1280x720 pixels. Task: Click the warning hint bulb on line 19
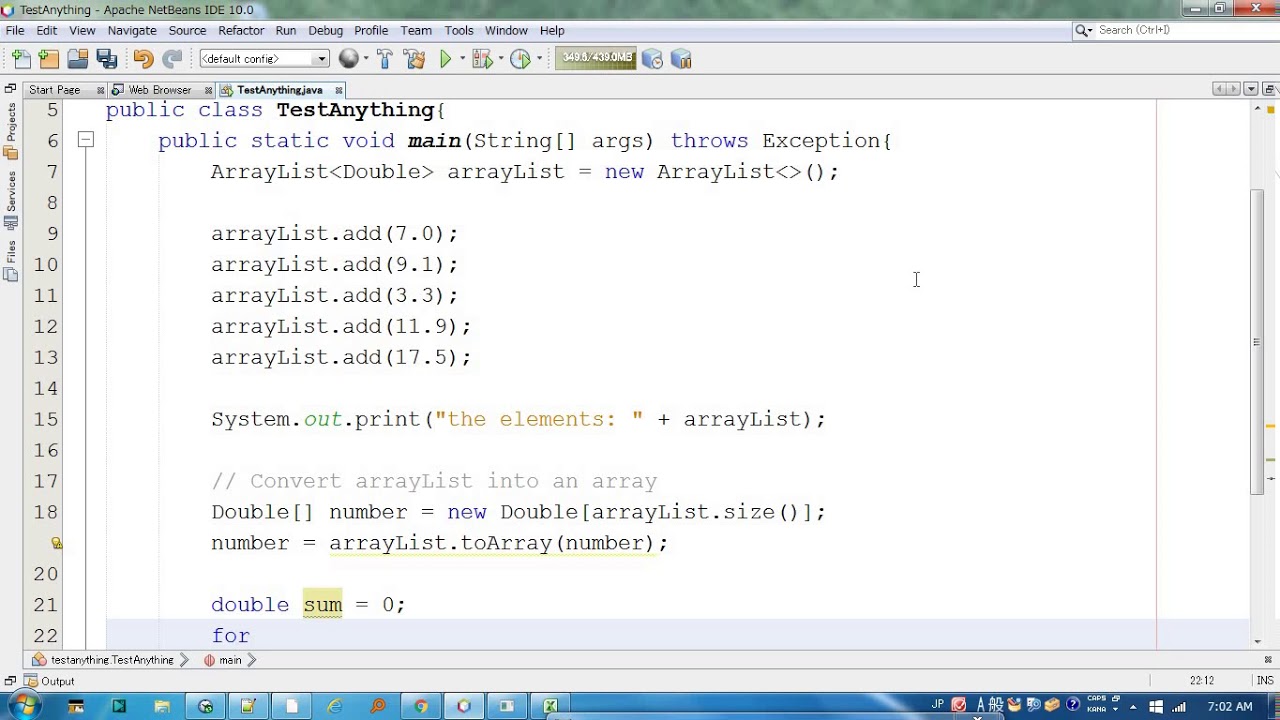click(57, 543)
